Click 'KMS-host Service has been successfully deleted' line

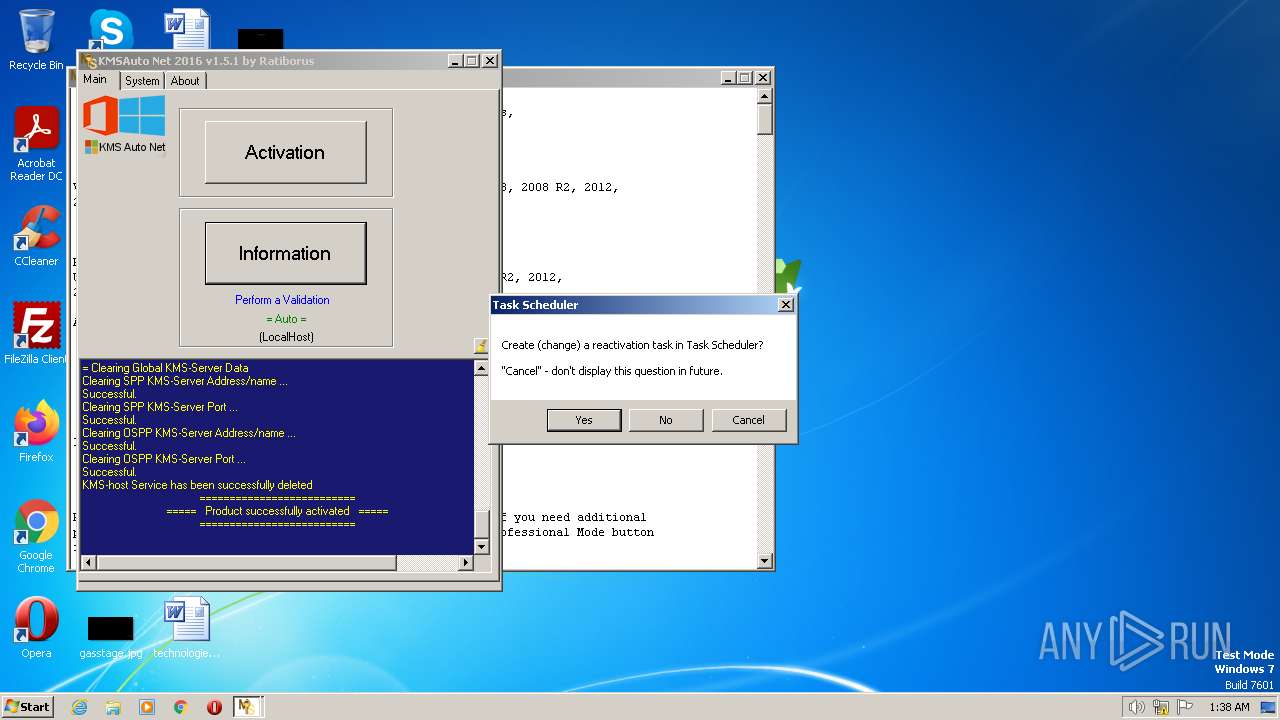coord(197,485)
